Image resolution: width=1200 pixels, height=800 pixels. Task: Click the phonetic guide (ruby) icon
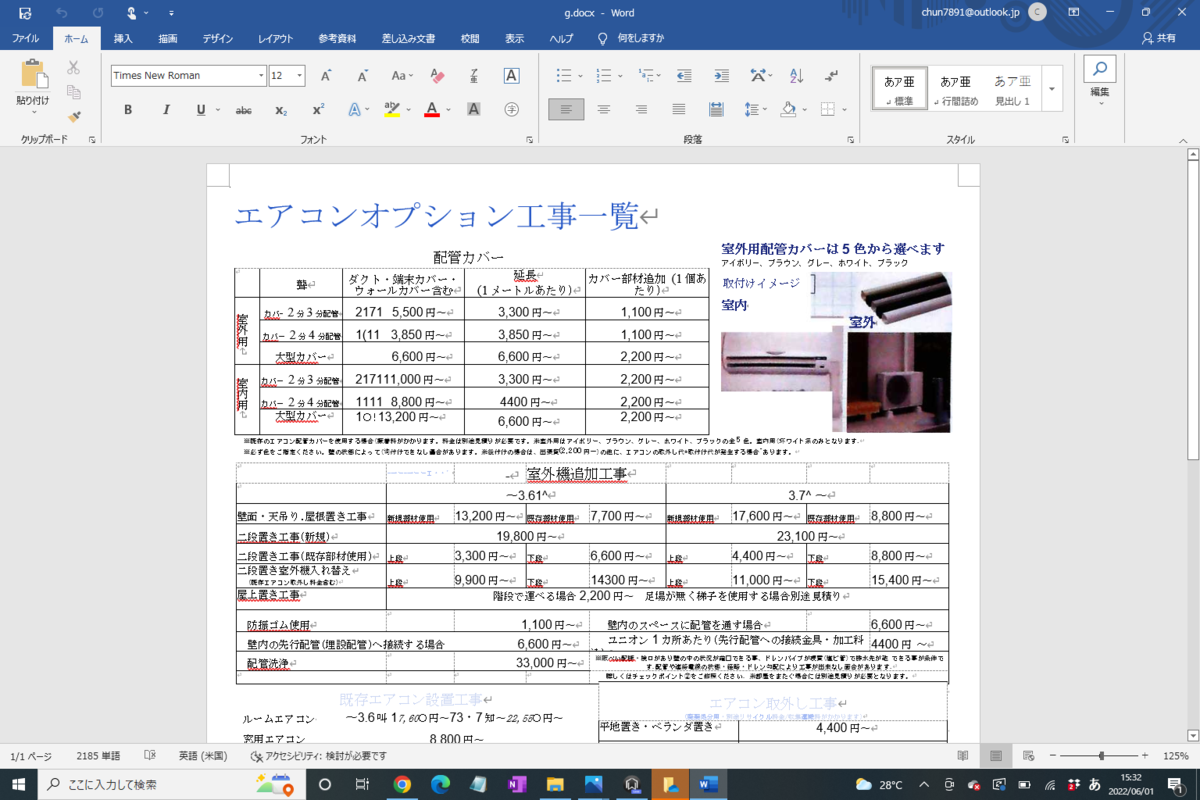473,76
